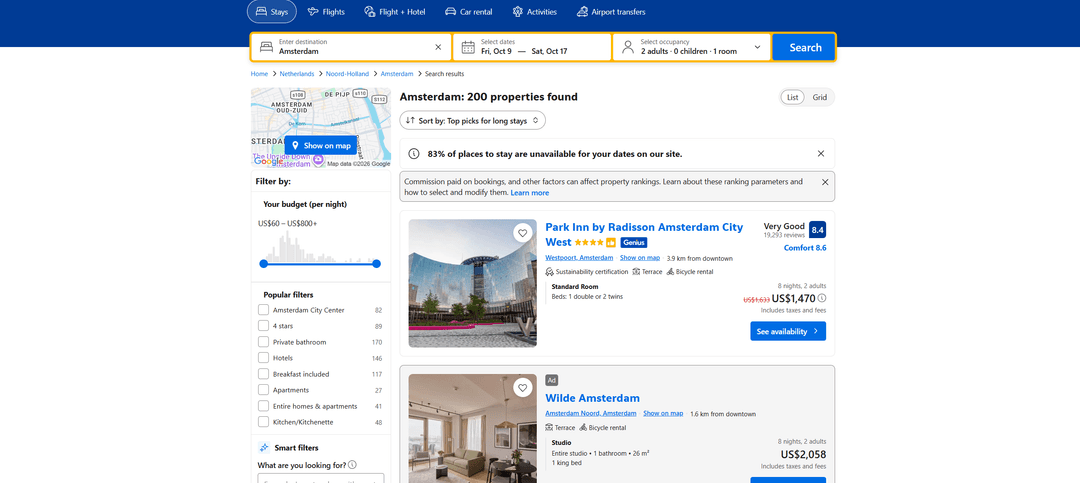Click the bed icon in destination field
Image resolution: width=1080 pixels, height=483 pixels.
click(267, 48)
